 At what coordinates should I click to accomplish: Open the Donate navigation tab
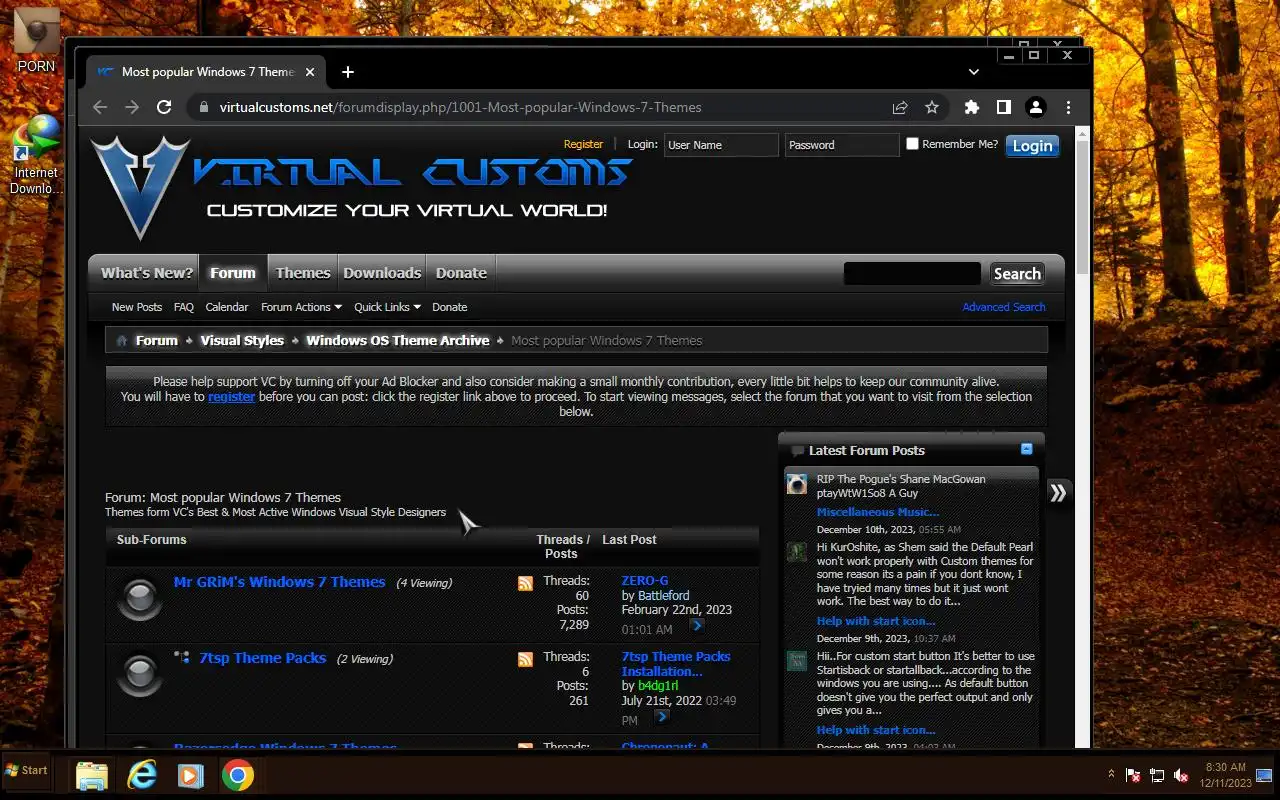(461, 273)
